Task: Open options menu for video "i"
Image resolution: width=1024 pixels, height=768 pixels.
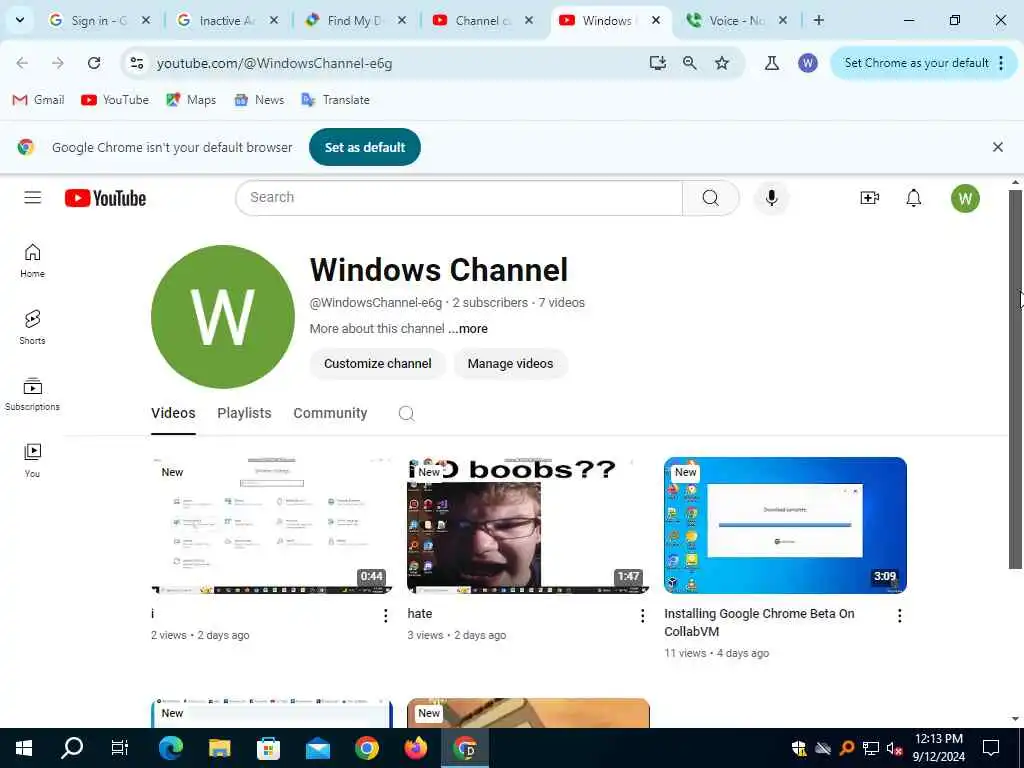Action: click(385, 615)
